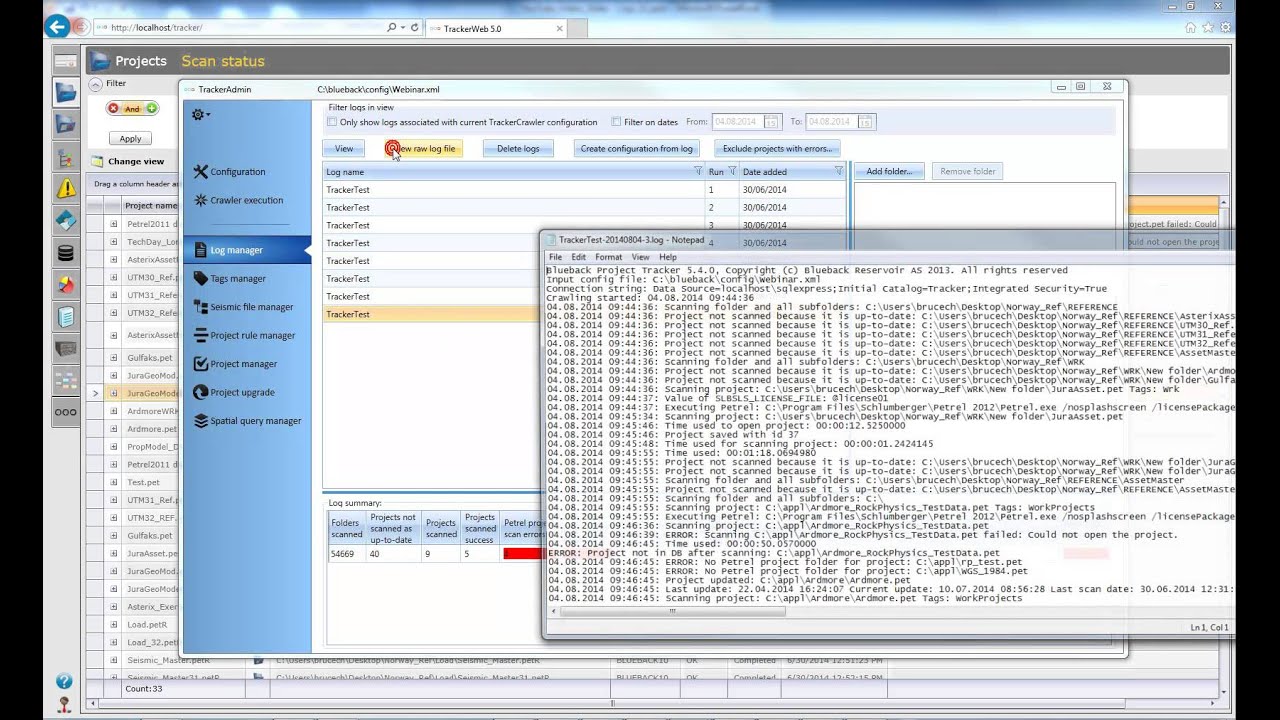Click the blue help question mark icon
Screen dimensions: 1280x720
point(64,682)
